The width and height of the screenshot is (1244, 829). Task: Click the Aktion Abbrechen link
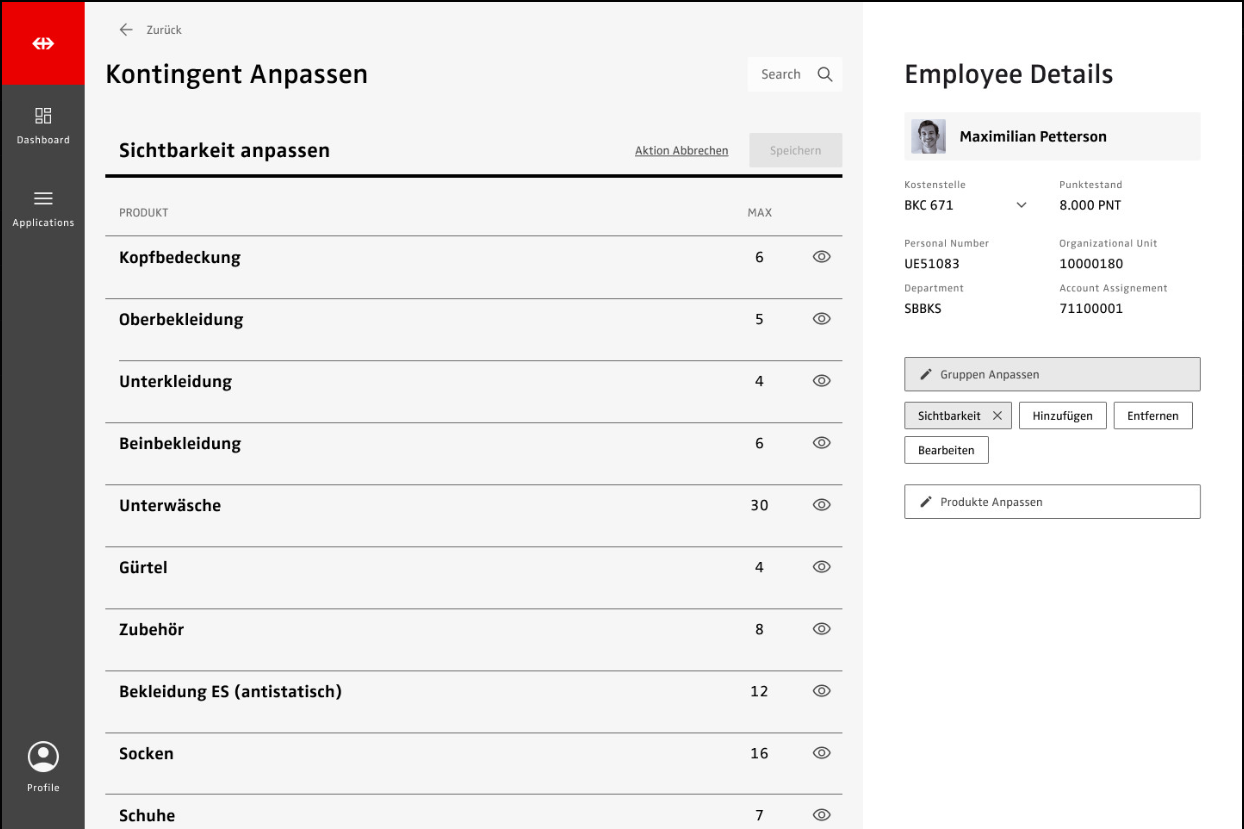tap(681, 151)
